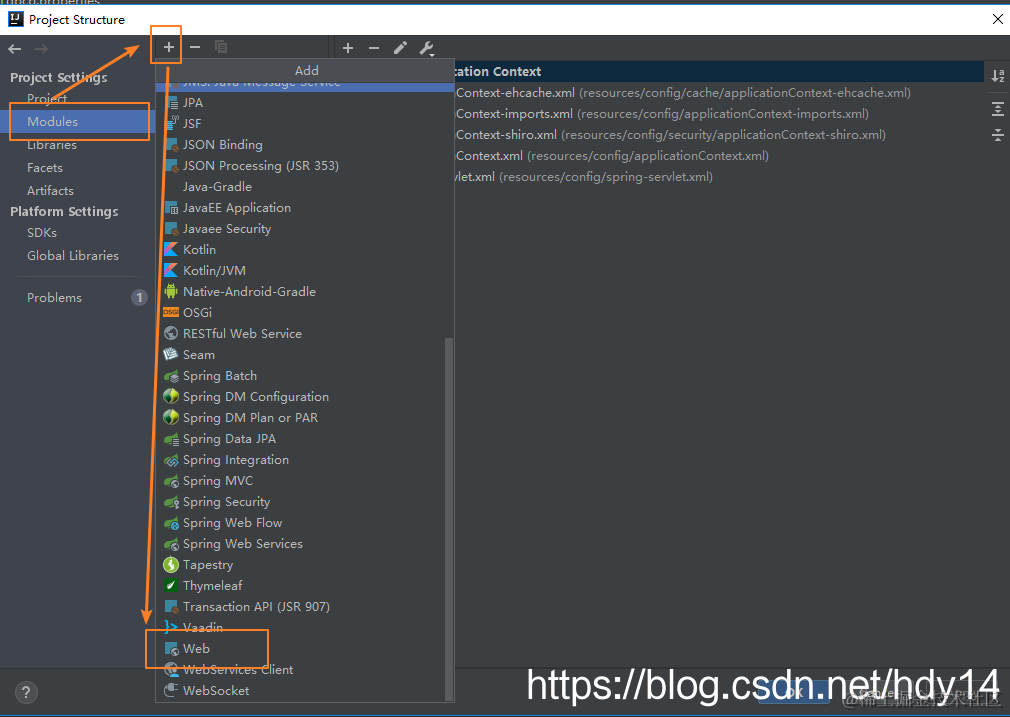1010x717 pixels.
Task: Select the Kotlin/JVM entry
Action: [x=304, y=271]
